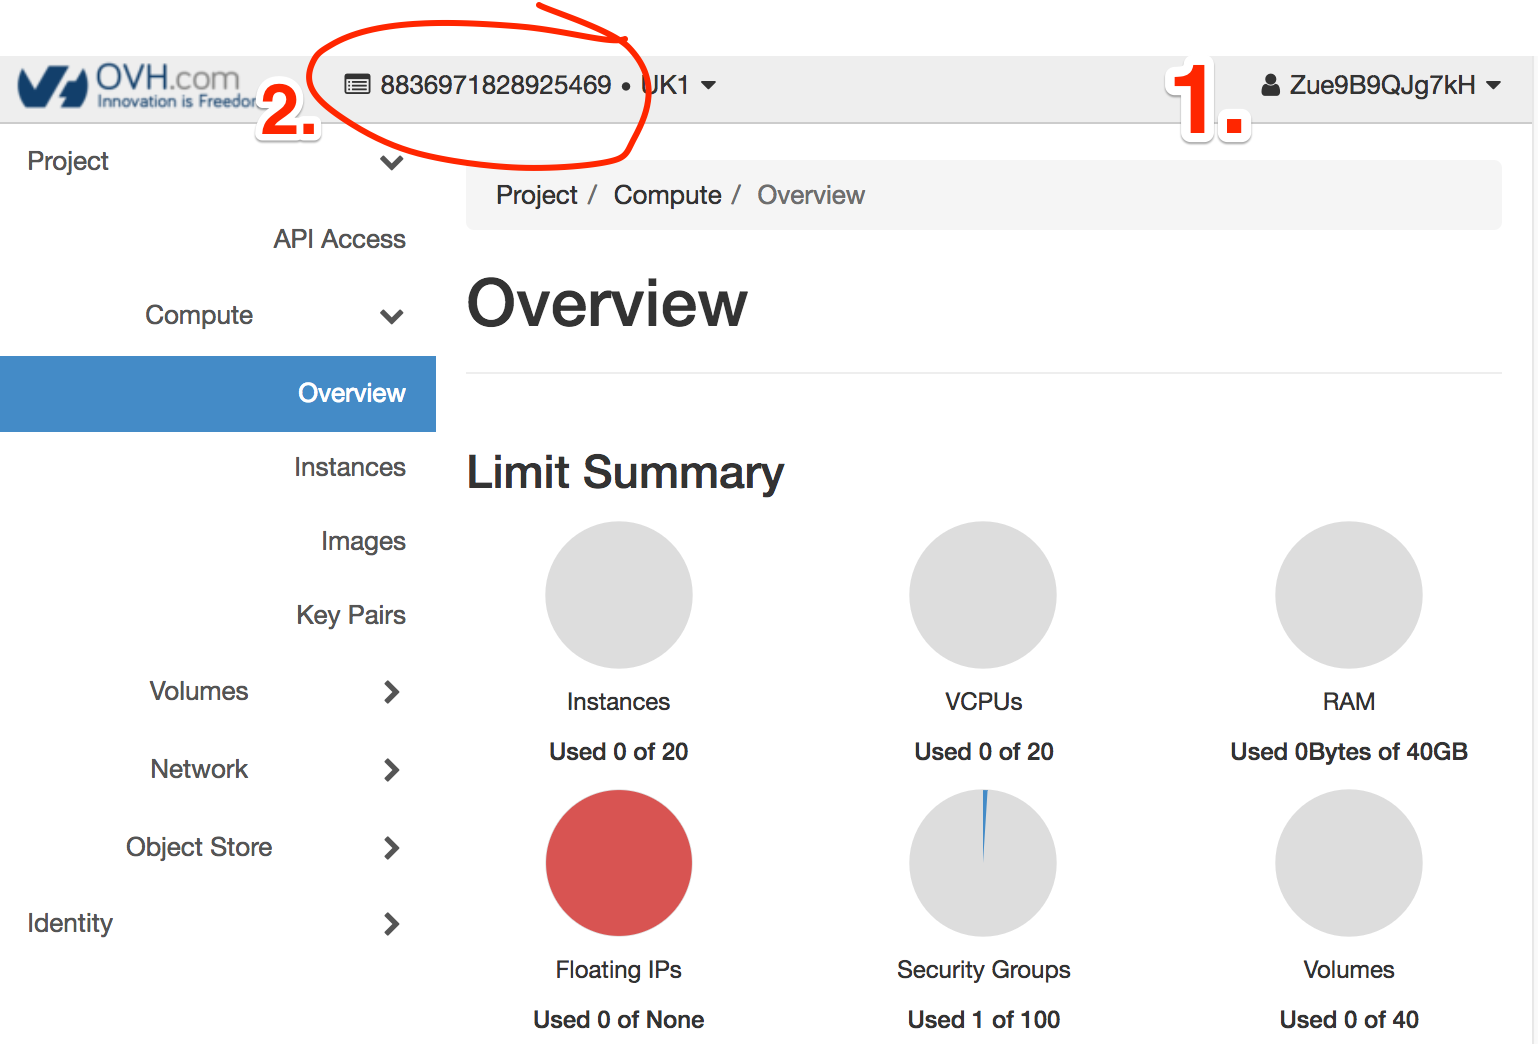The image size is (1538, 1044).
Task: Click the project ID card icon
Action: tap(357, 85)
